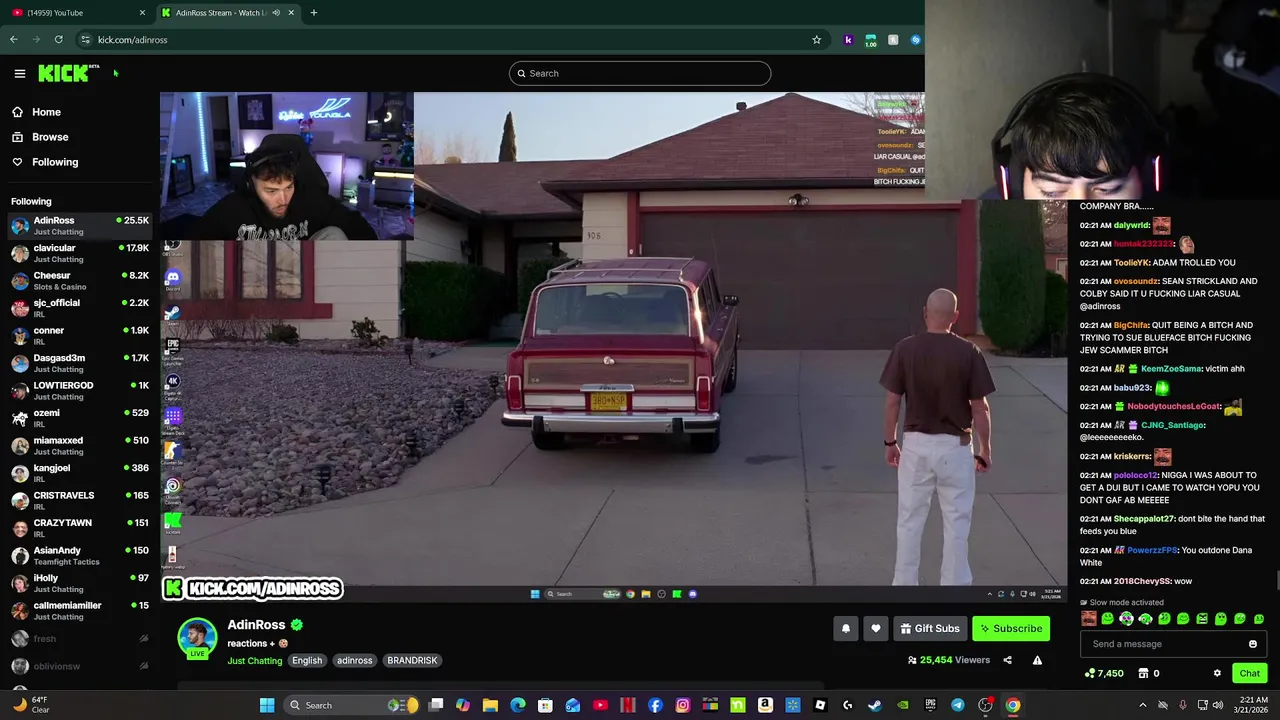Image resolution: width=1280 pixels, height=720 pixels.
Task: Open CRAZYTAWN channel in sidebar
Action: point(80,528)
